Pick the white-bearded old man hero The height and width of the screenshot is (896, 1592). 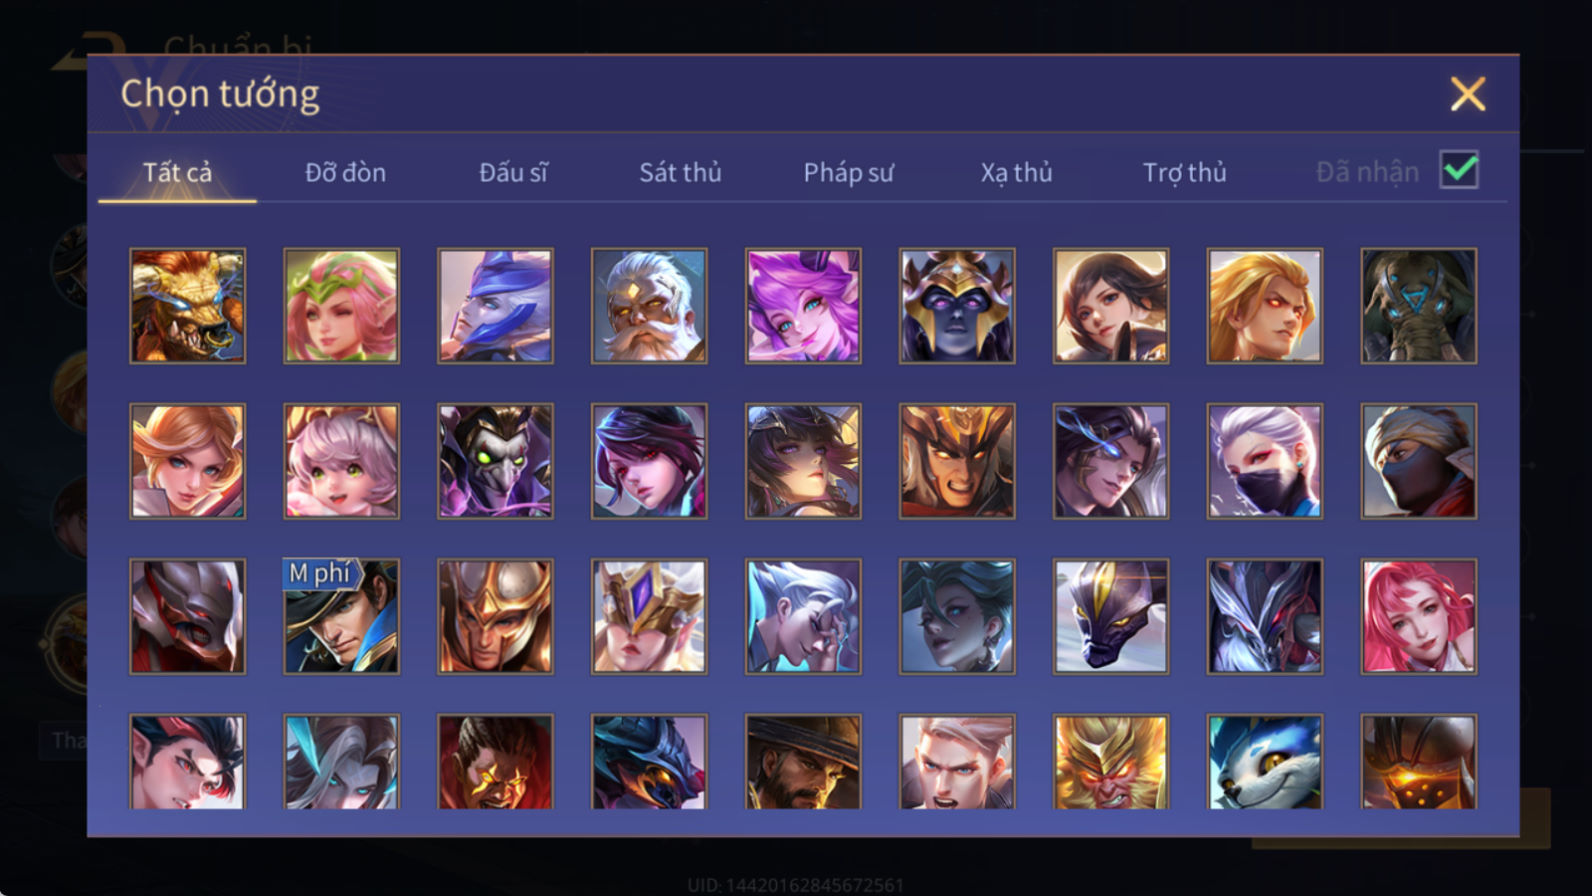[x=649, y=306]
